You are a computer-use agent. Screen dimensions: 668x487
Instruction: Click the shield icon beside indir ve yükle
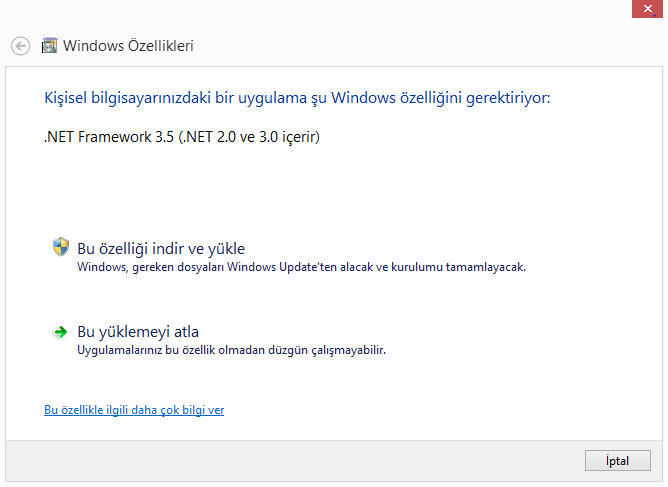[x=61, y=247]
